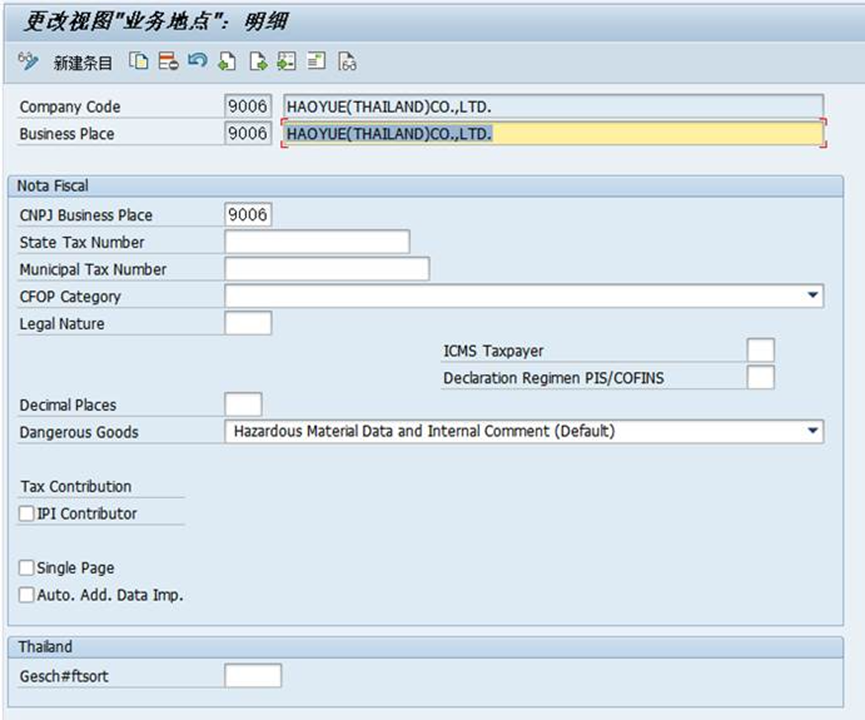Click the ICMS Taxpayer label
The width and height of the screenshot is (865, 720).
click(x=493, y=351)
